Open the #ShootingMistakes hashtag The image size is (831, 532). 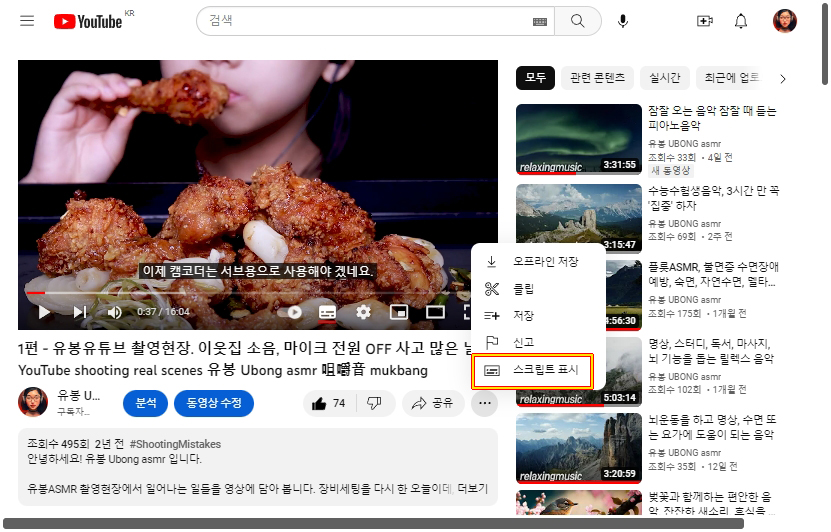[175, 444]
